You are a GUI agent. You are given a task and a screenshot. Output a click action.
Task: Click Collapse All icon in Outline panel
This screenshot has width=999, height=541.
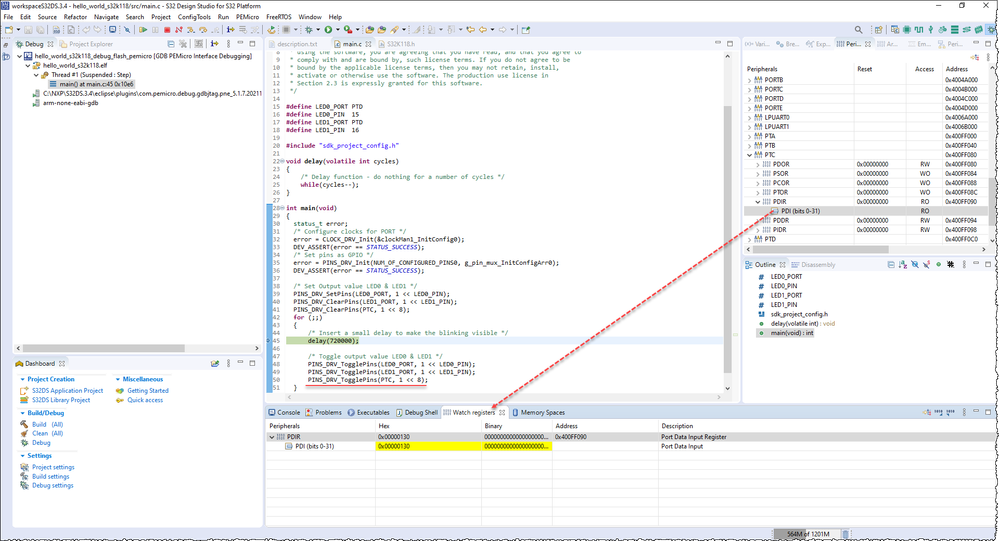(891, 264)
